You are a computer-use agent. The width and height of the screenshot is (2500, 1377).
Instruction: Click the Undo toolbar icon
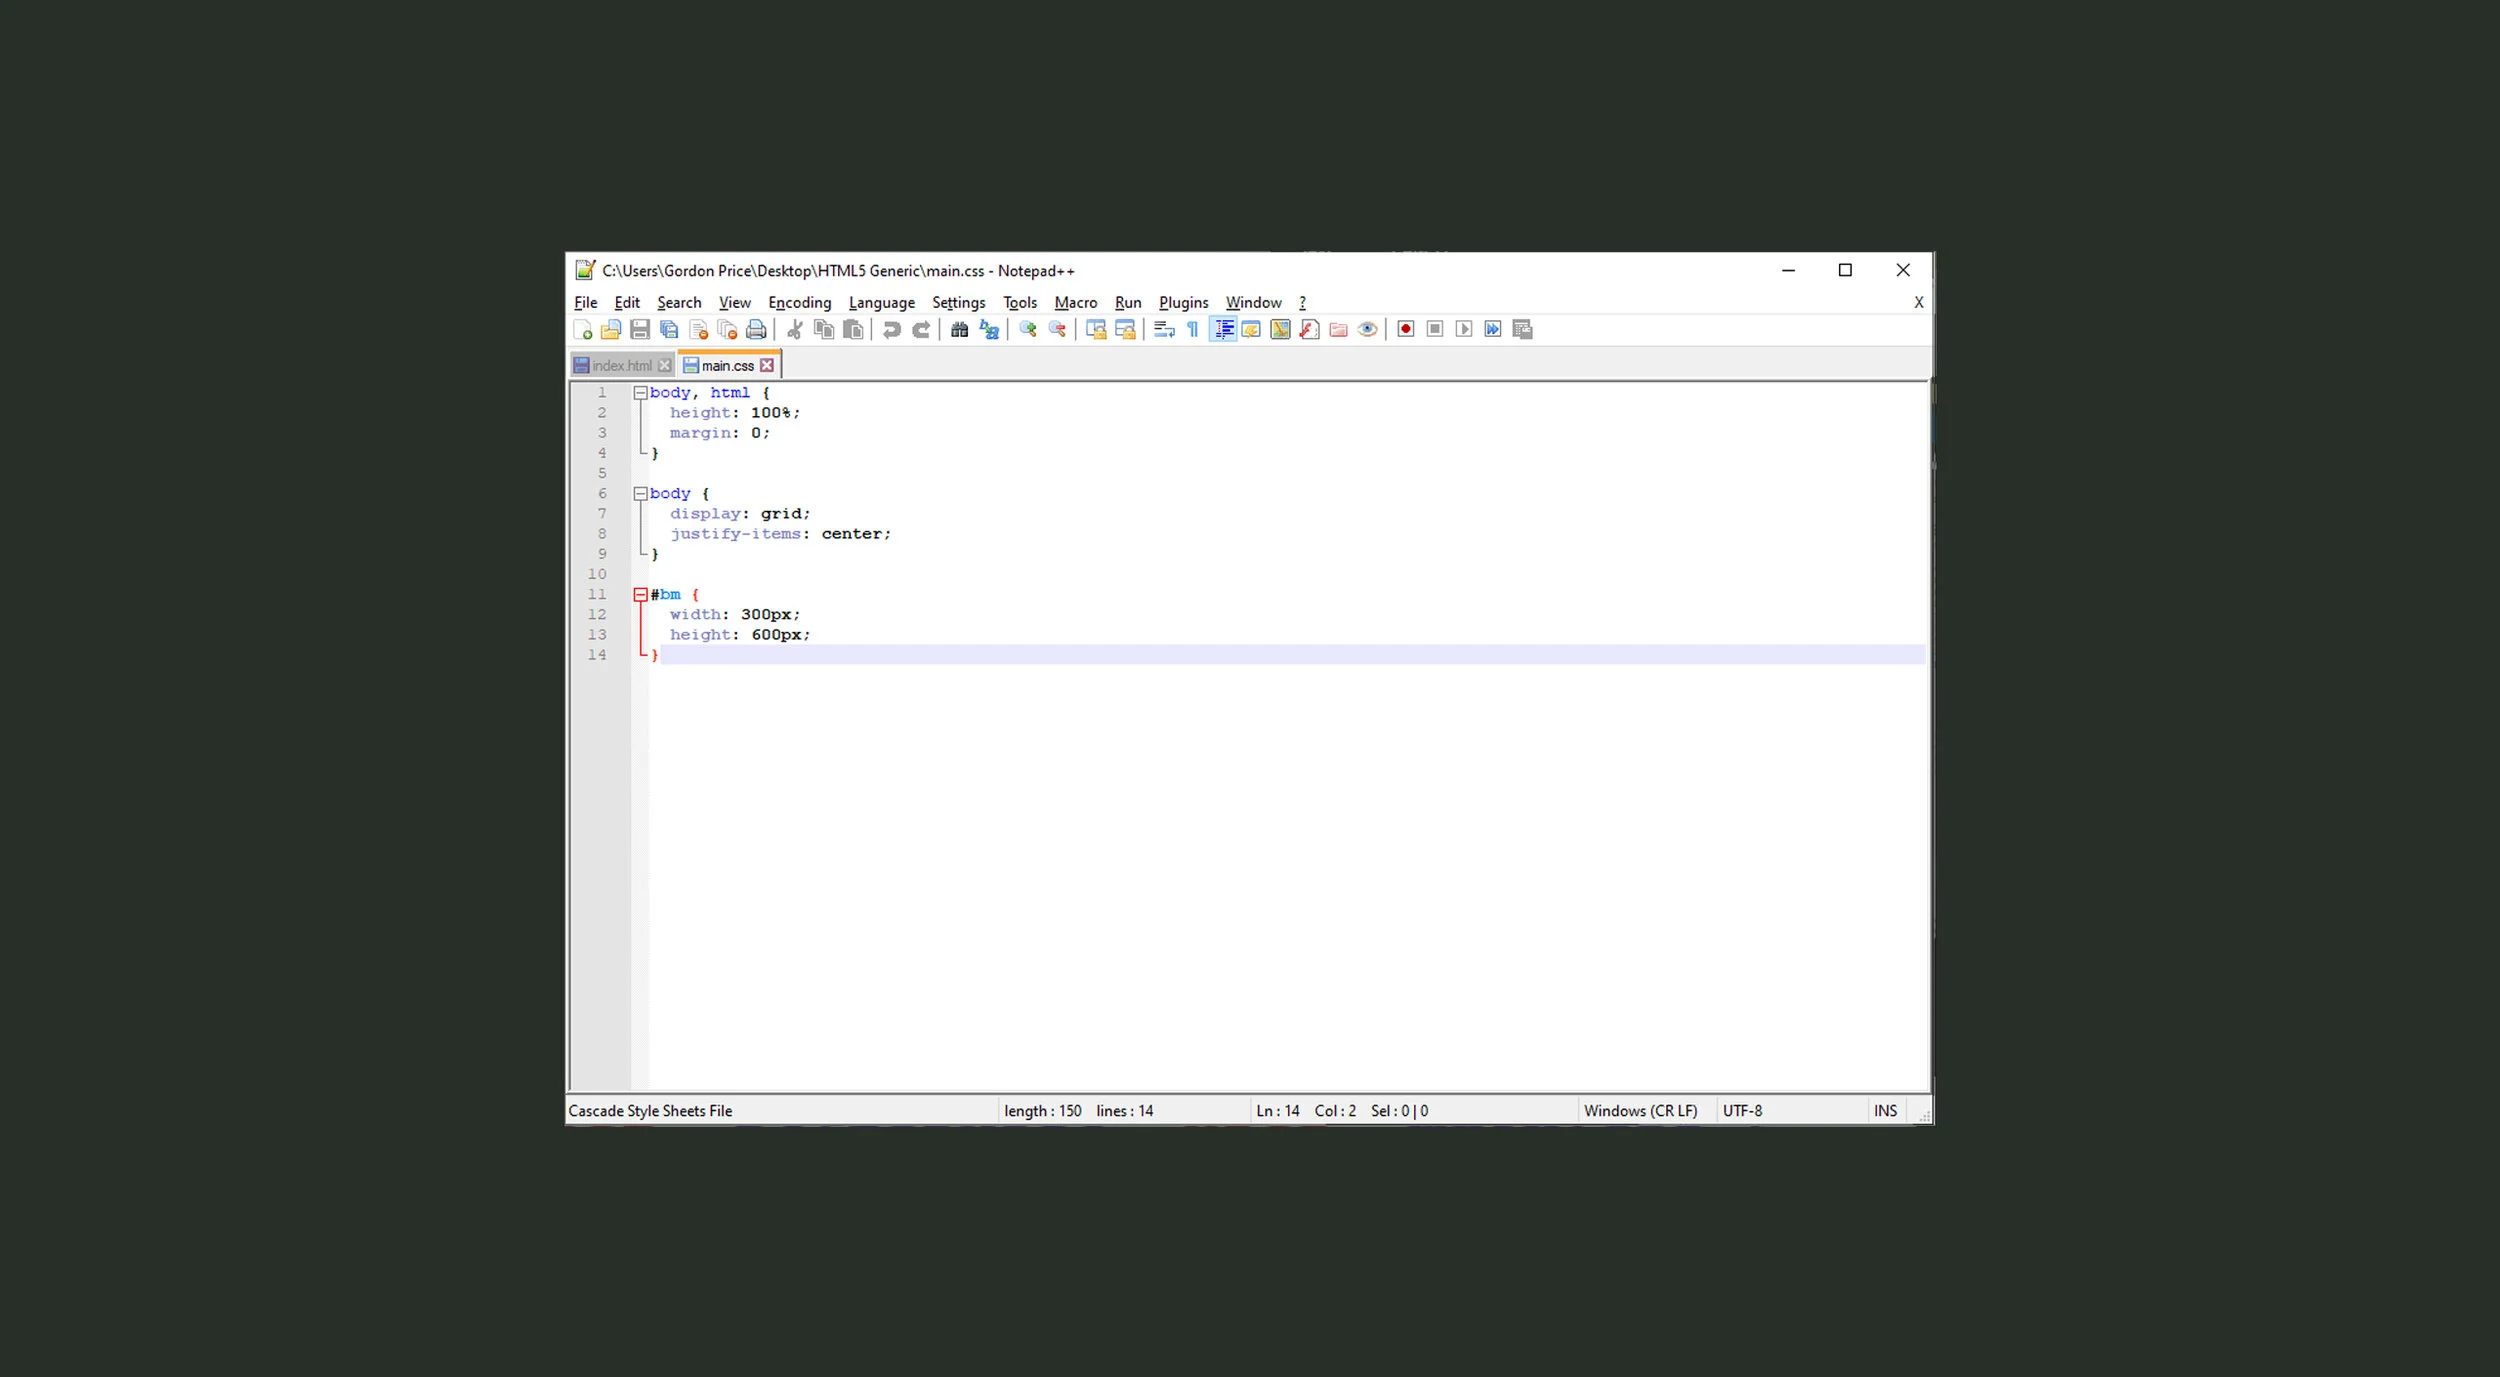(893, 329)
